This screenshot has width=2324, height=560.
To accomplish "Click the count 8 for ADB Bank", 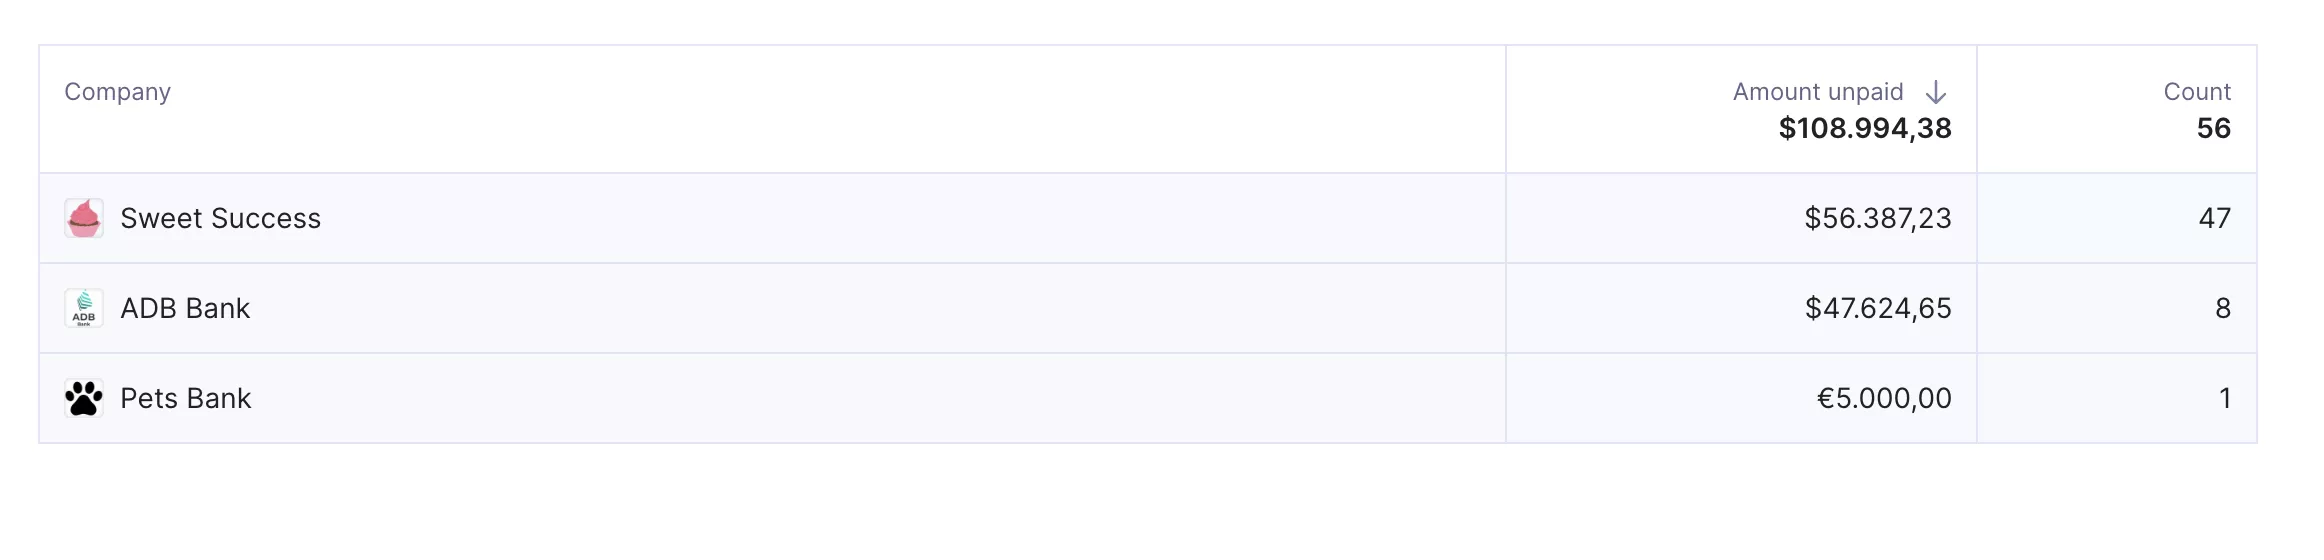I will [2223, 308].
